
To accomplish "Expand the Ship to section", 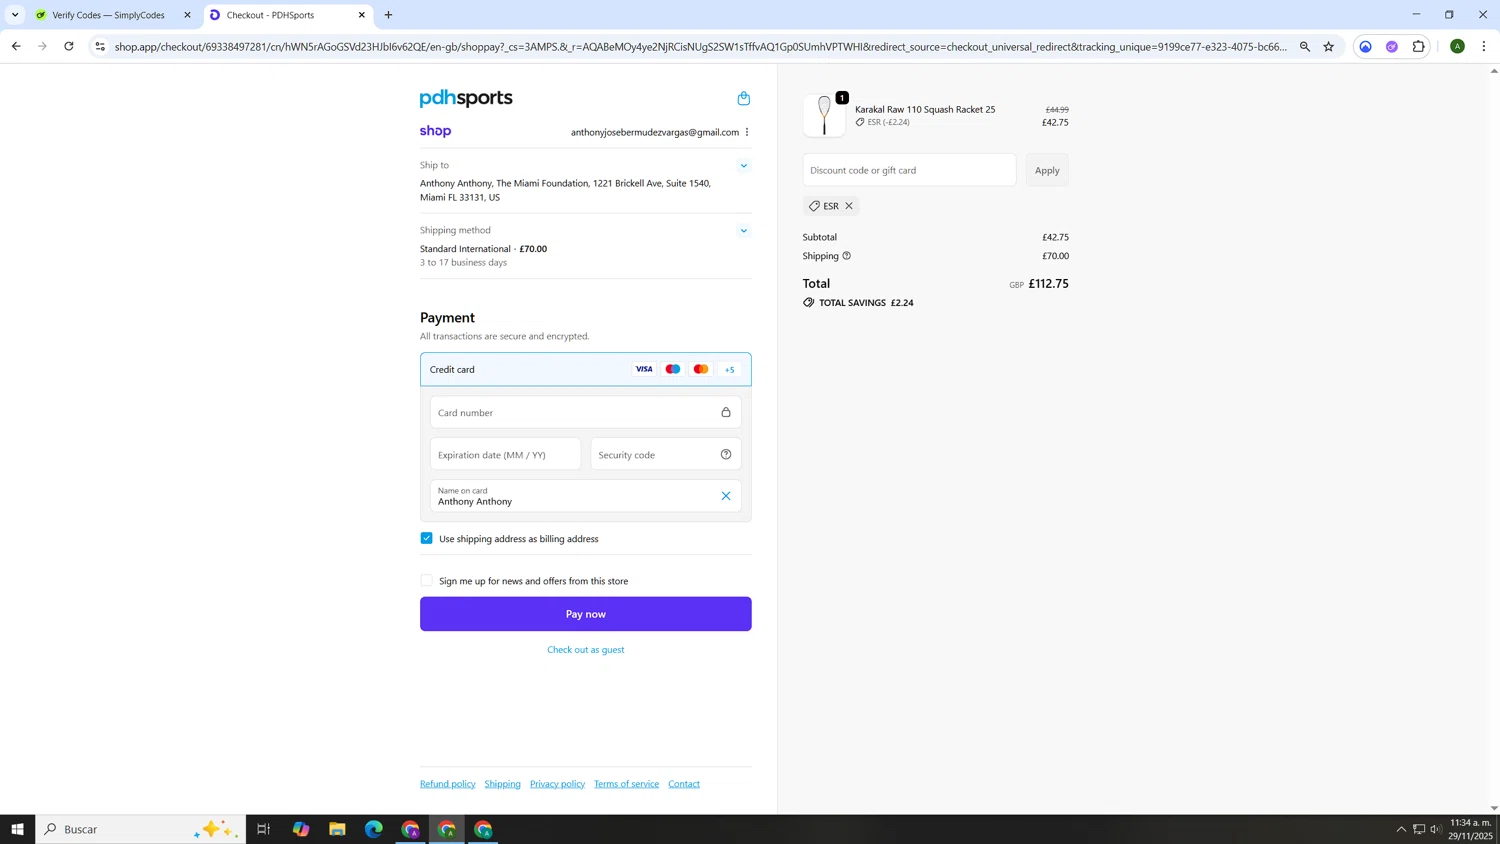I will 743,166.
